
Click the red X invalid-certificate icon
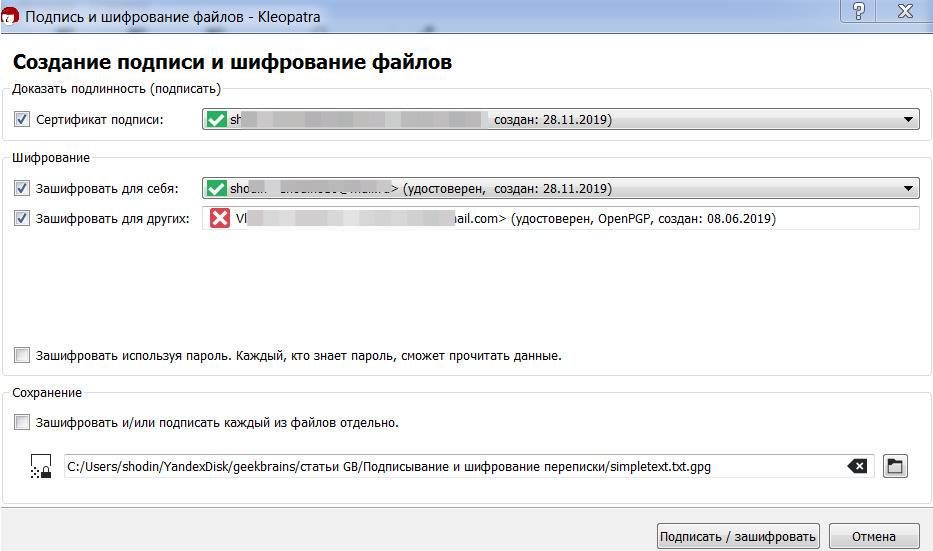coord(220,218)
